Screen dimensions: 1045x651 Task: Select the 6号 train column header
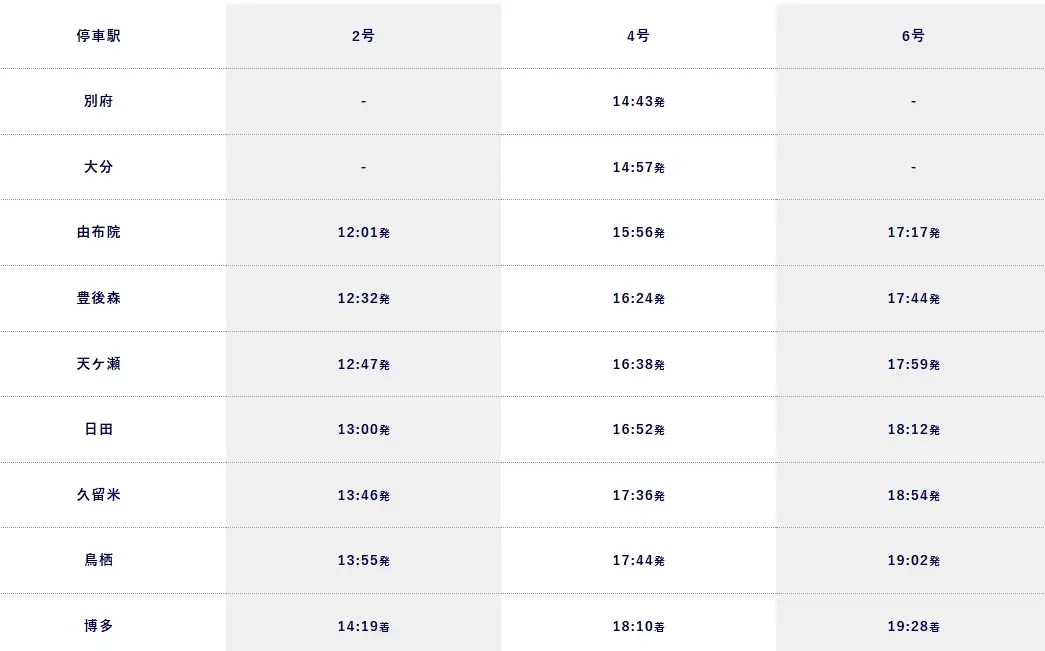[913, 36]
